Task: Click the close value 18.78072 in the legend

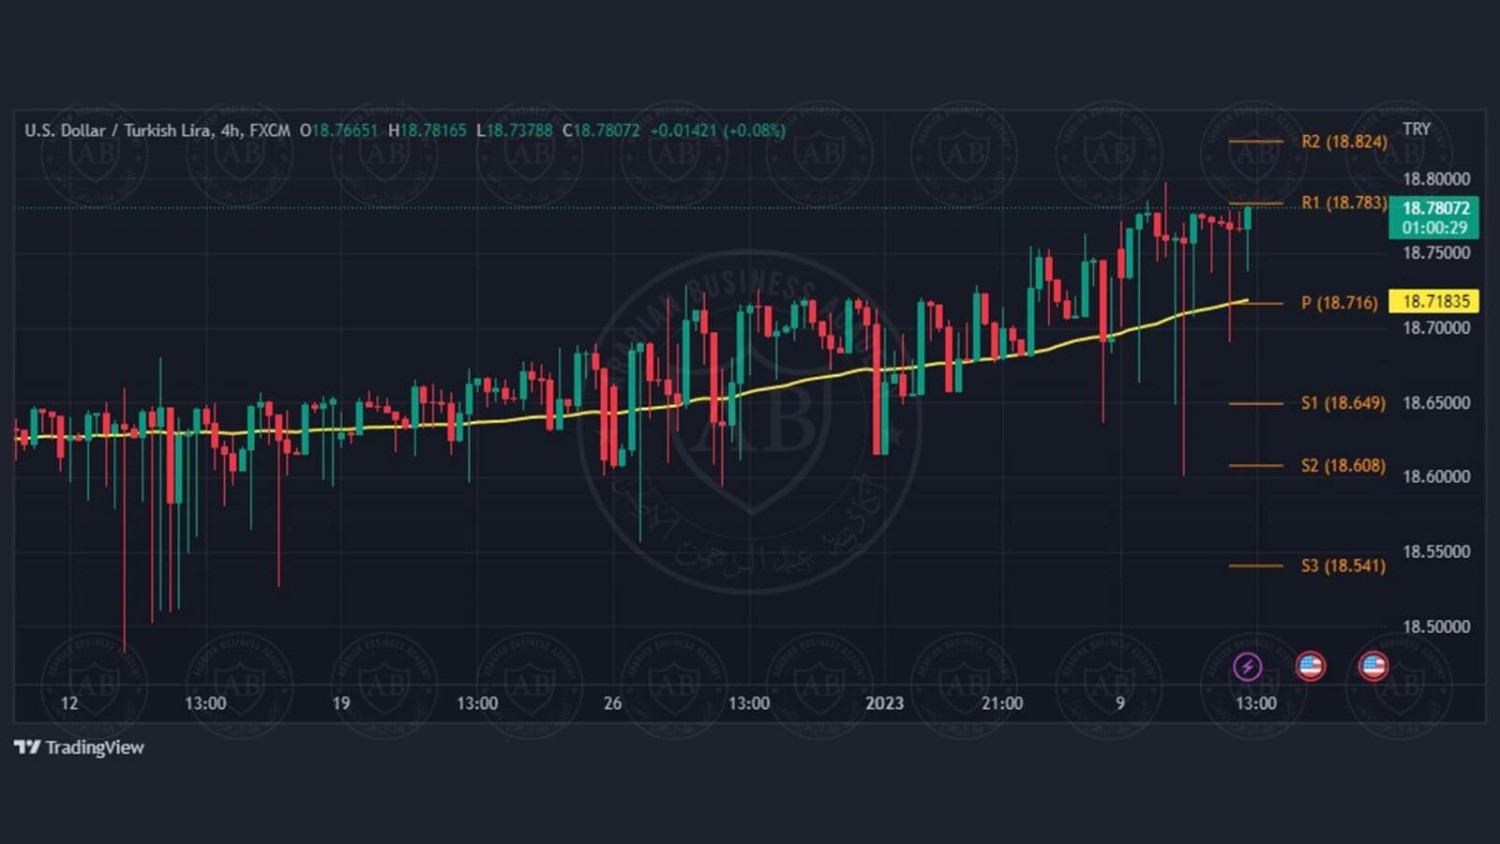Action: click(606, 130)
